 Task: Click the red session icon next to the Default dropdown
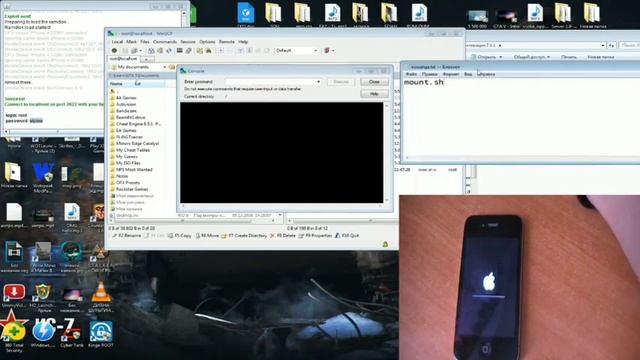pyautogui.click(x=327, y=51)
